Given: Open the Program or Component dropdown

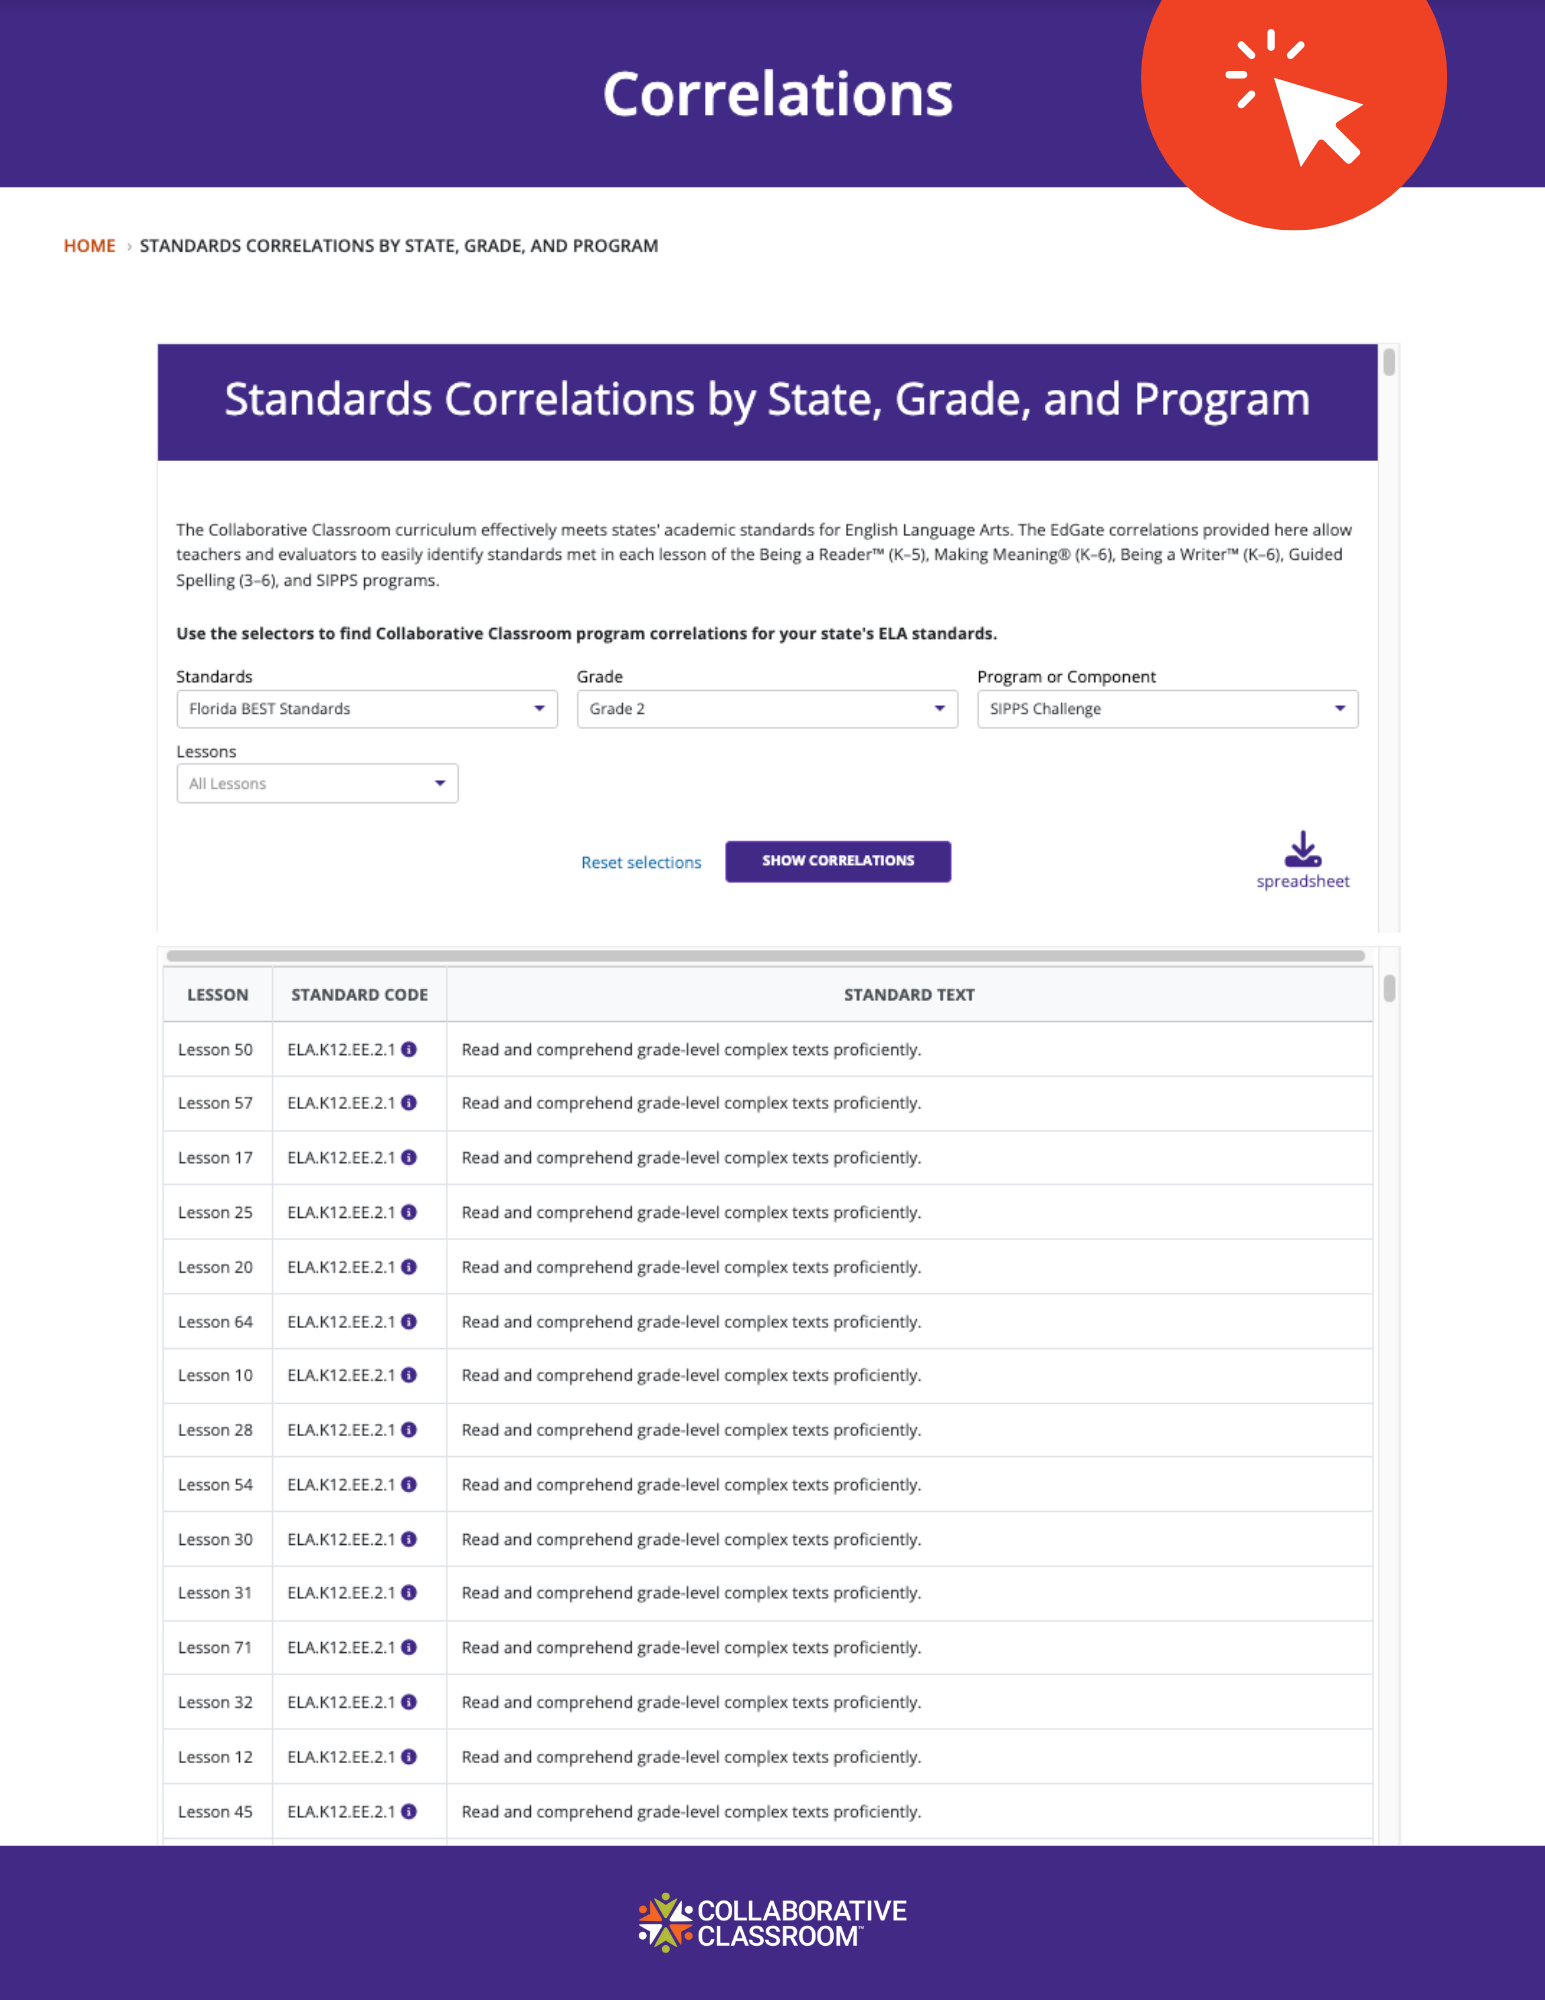Looking at the screenshot, I should click(x=1167, y=709).
